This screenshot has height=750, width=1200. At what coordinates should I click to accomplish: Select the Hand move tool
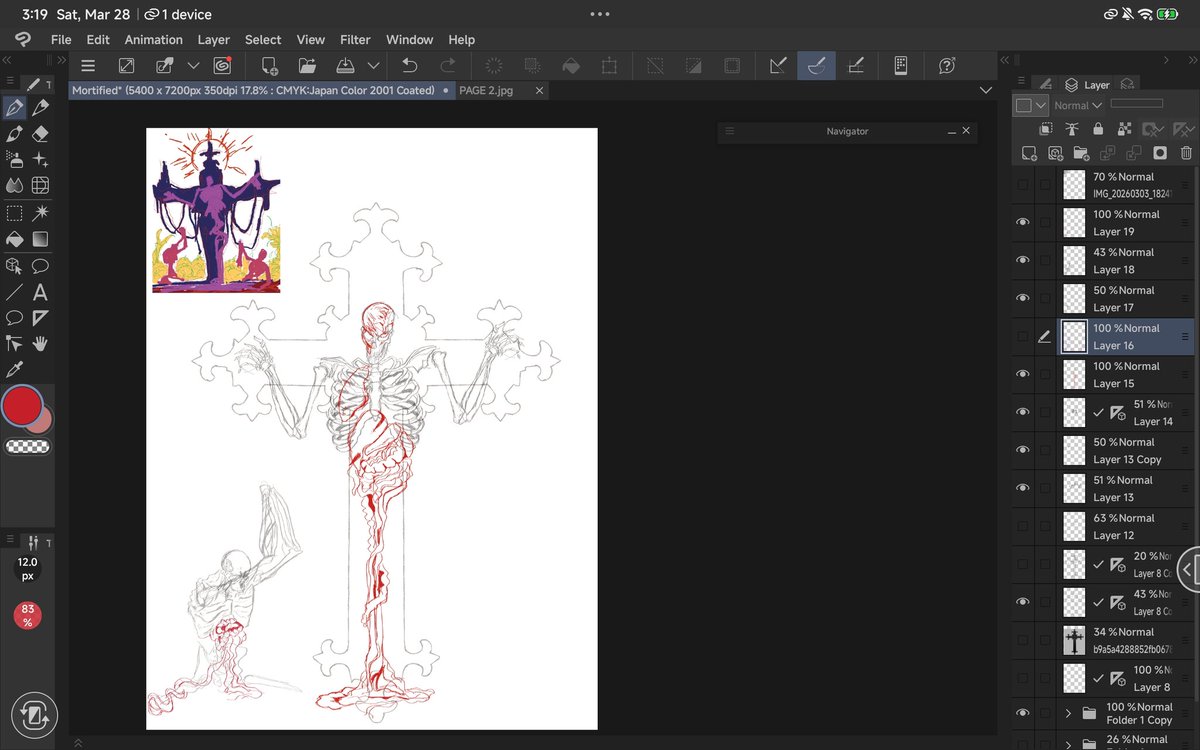click(x=40, y=344)
